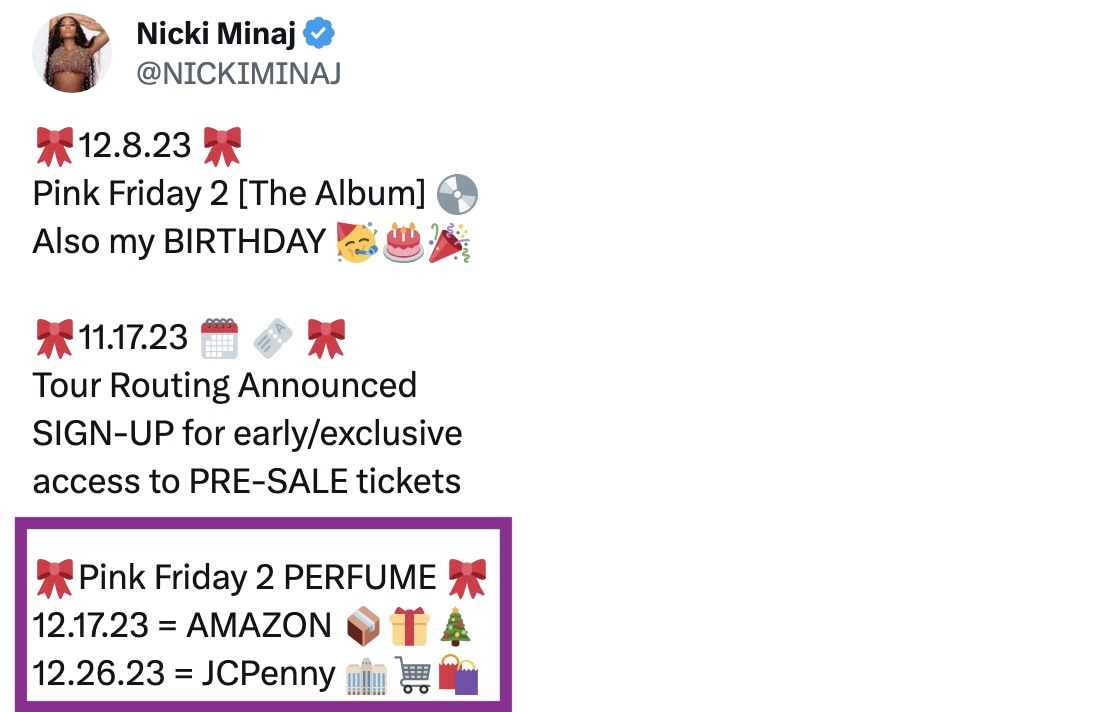
Task: Click the blue verified badge
Action: 319,35
